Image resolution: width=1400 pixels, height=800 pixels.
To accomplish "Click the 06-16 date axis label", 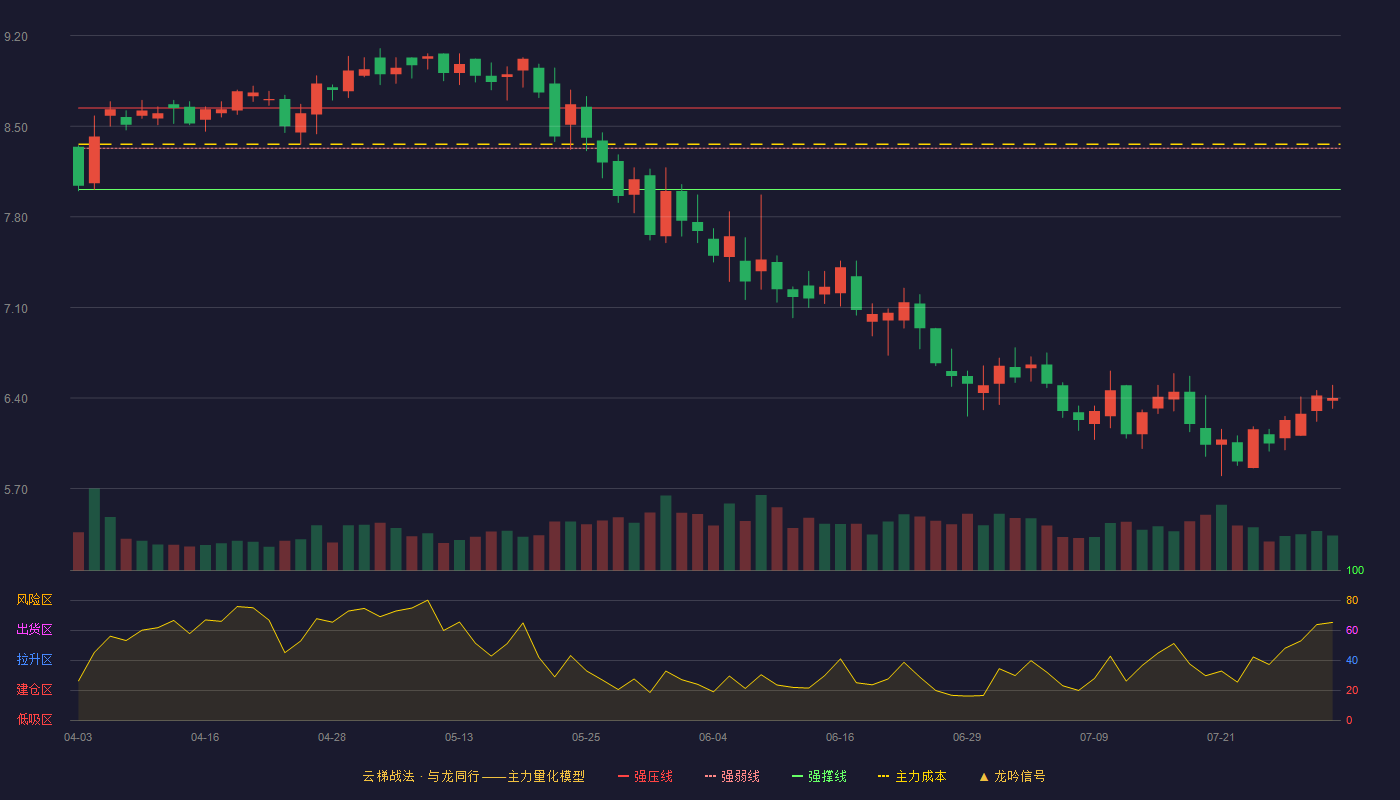I will (x=840, y=737).
